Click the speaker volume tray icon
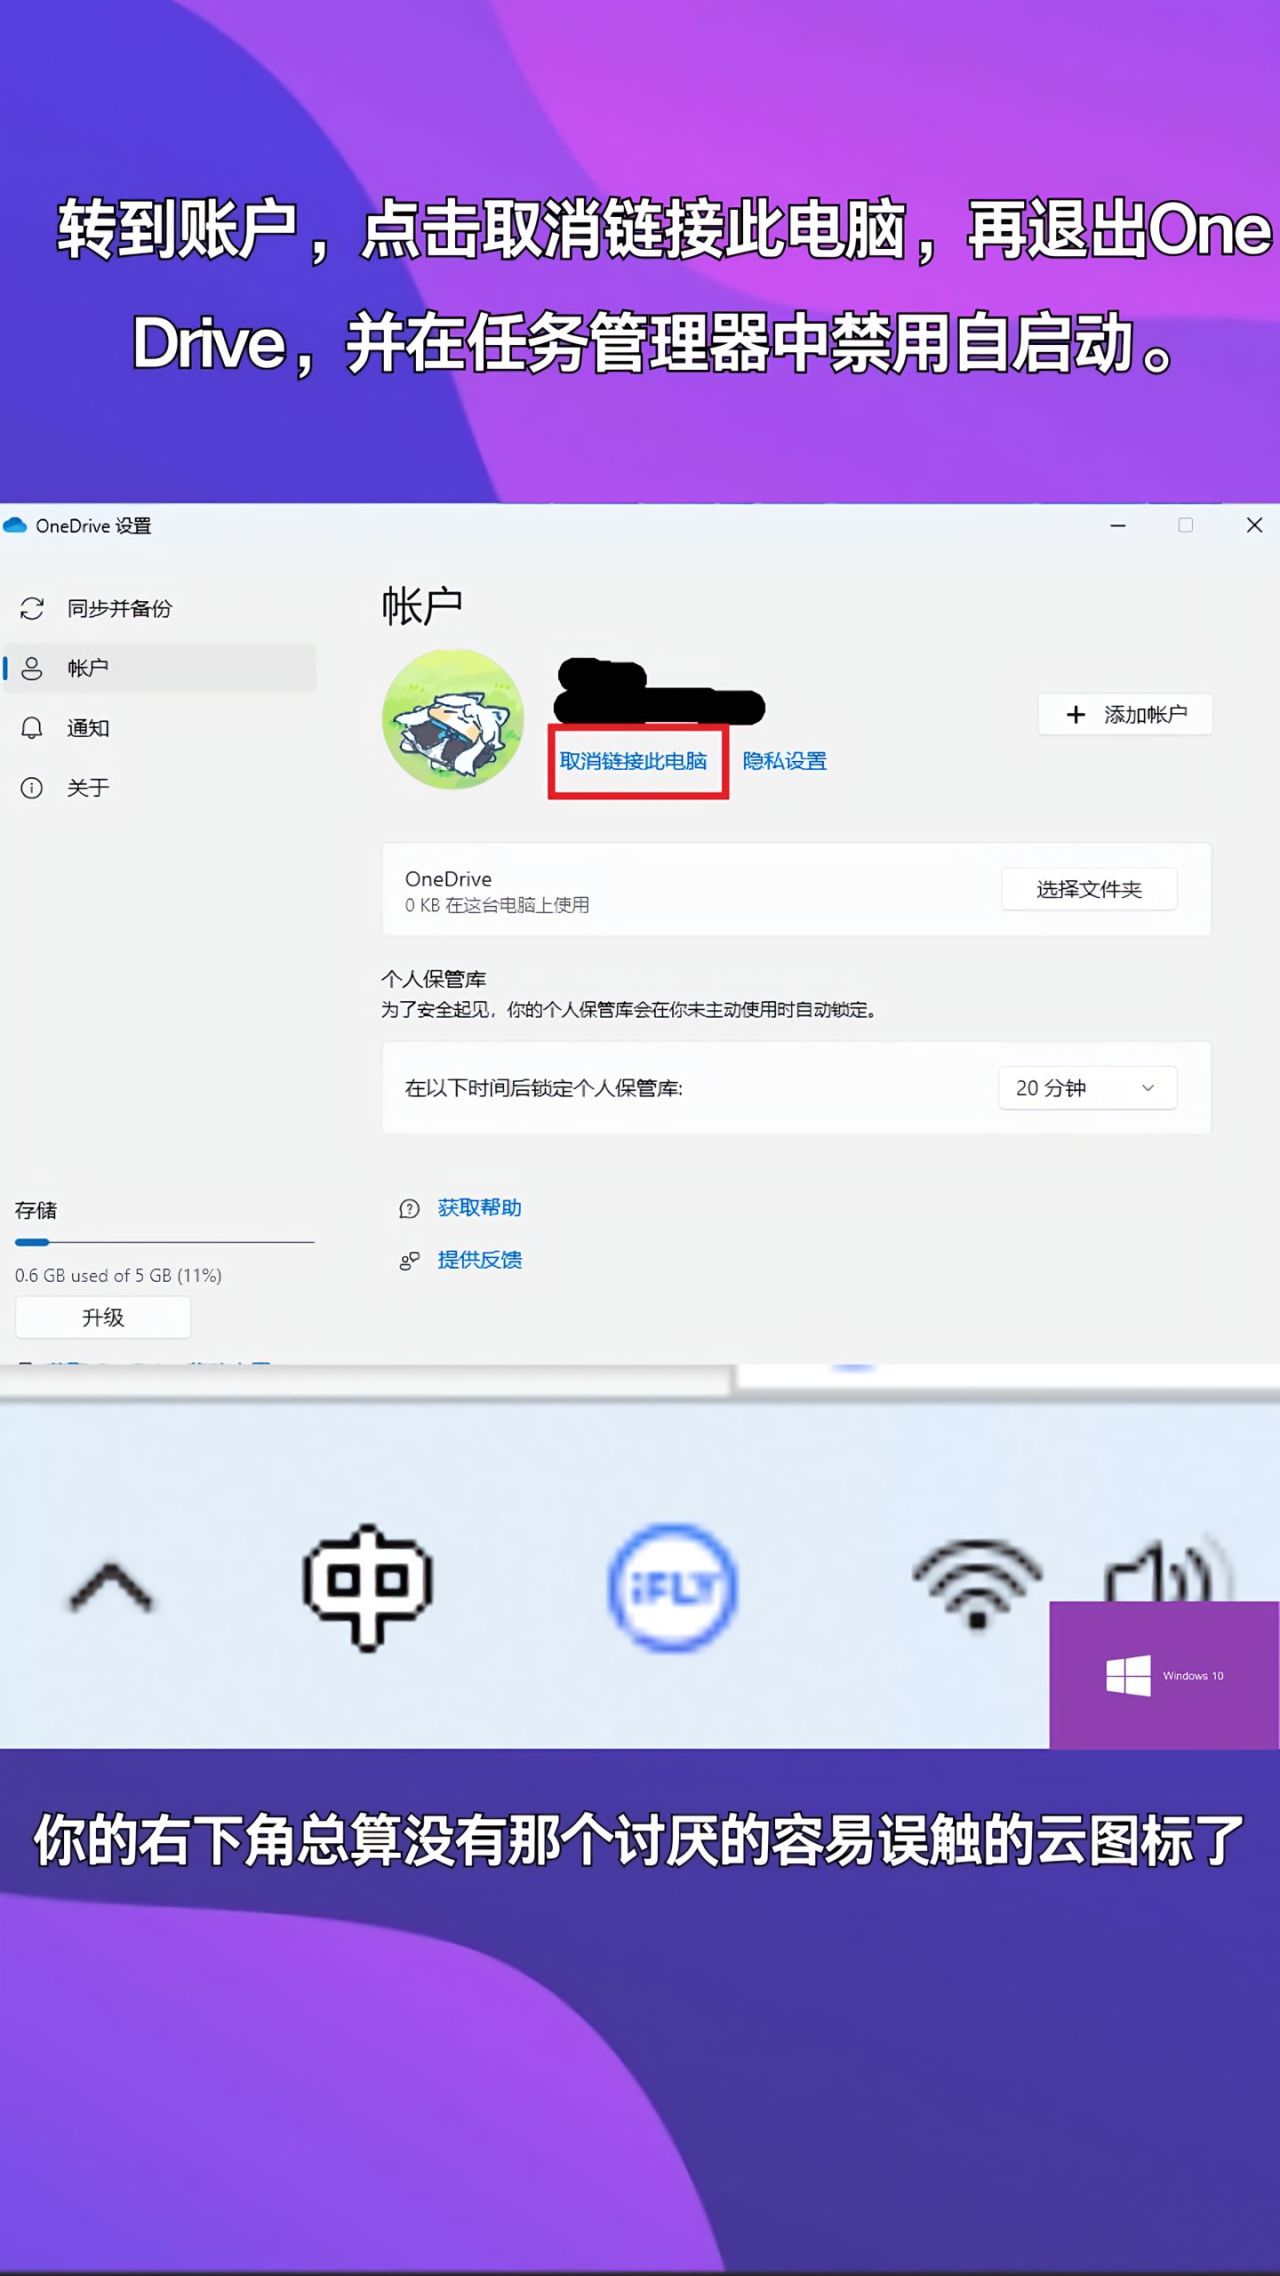The width and height of the screenshot is (1280, 2276). click(1166, 1570)
